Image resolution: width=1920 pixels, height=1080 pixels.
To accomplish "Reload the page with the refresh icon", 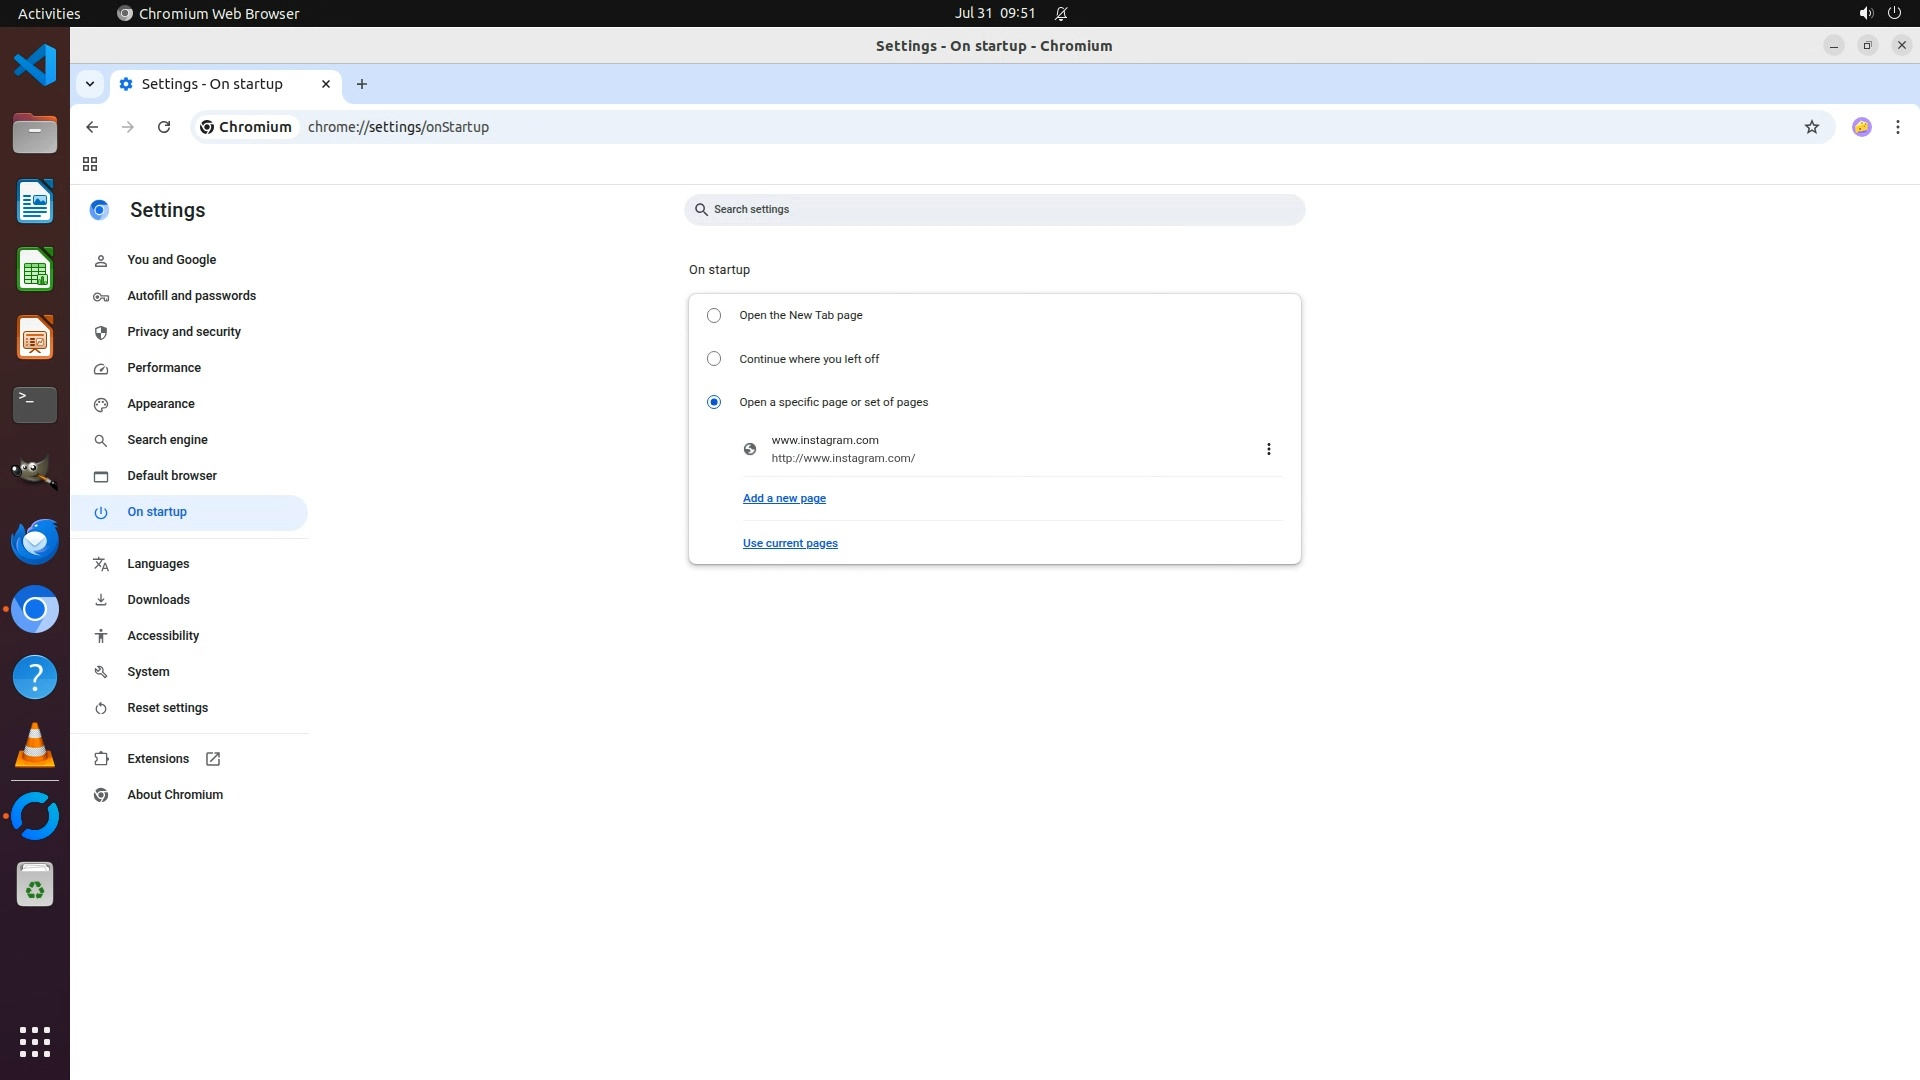I will tap(164, 127).
